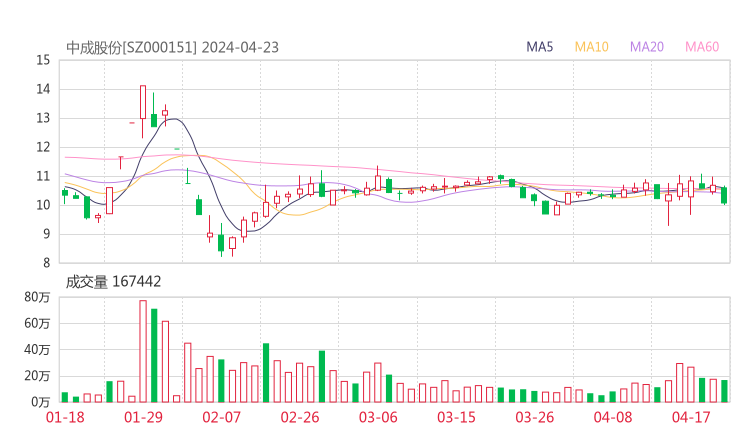The height and width of the screenshot is (440, 740).
Task: Click the 01-29 date axis label
Action: (x=143, y=417)
